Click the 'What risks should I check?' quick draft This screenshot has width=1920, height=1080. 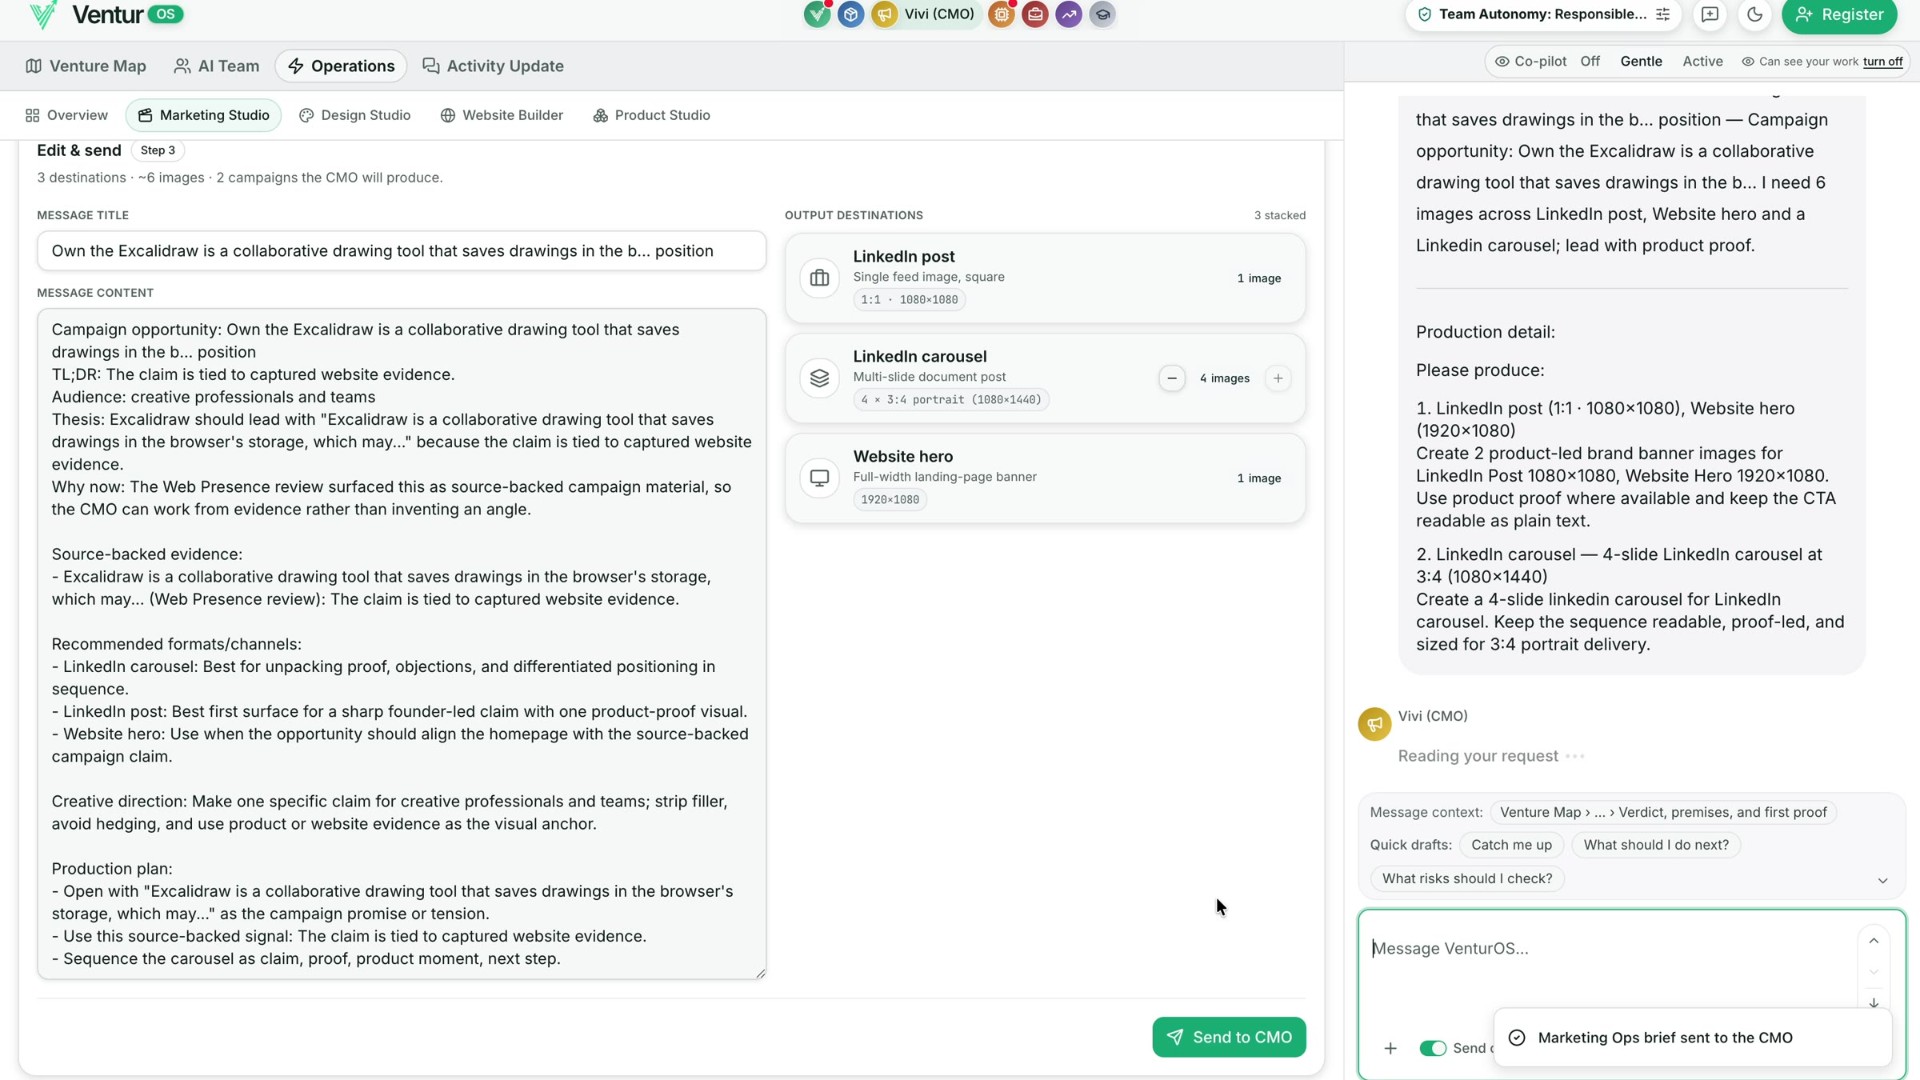pos(1467,879)
